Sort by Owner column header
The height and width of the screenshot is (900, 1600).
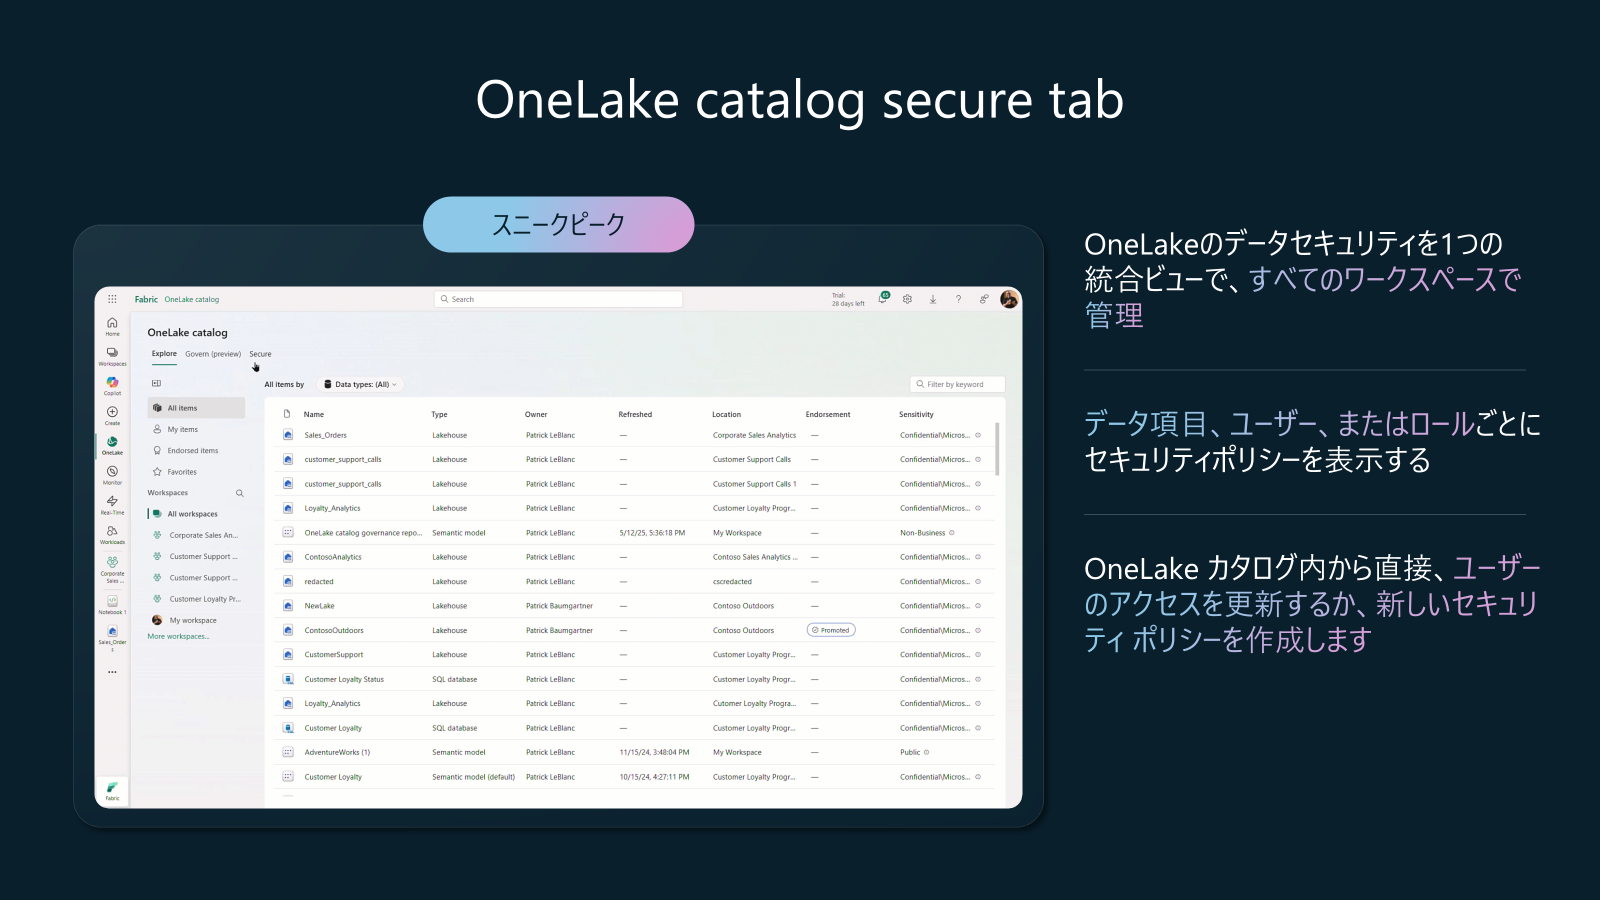pyautogui.click(x=536, y=414)
